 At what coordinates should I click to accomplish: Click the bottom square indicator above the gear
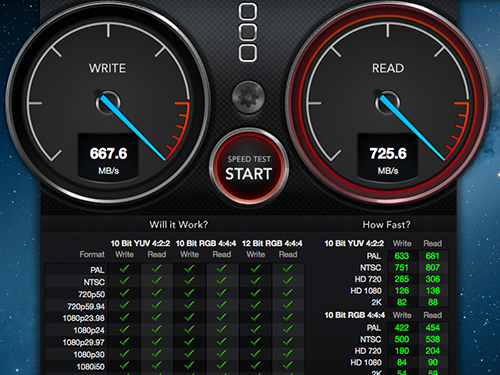point(248,53)
